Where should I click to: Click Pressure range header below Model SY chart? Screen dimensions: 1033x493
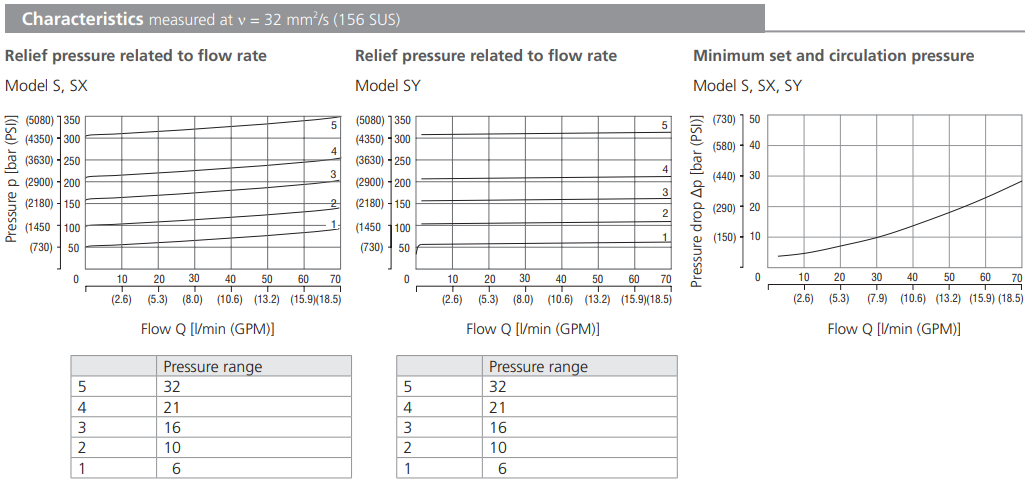538,367
